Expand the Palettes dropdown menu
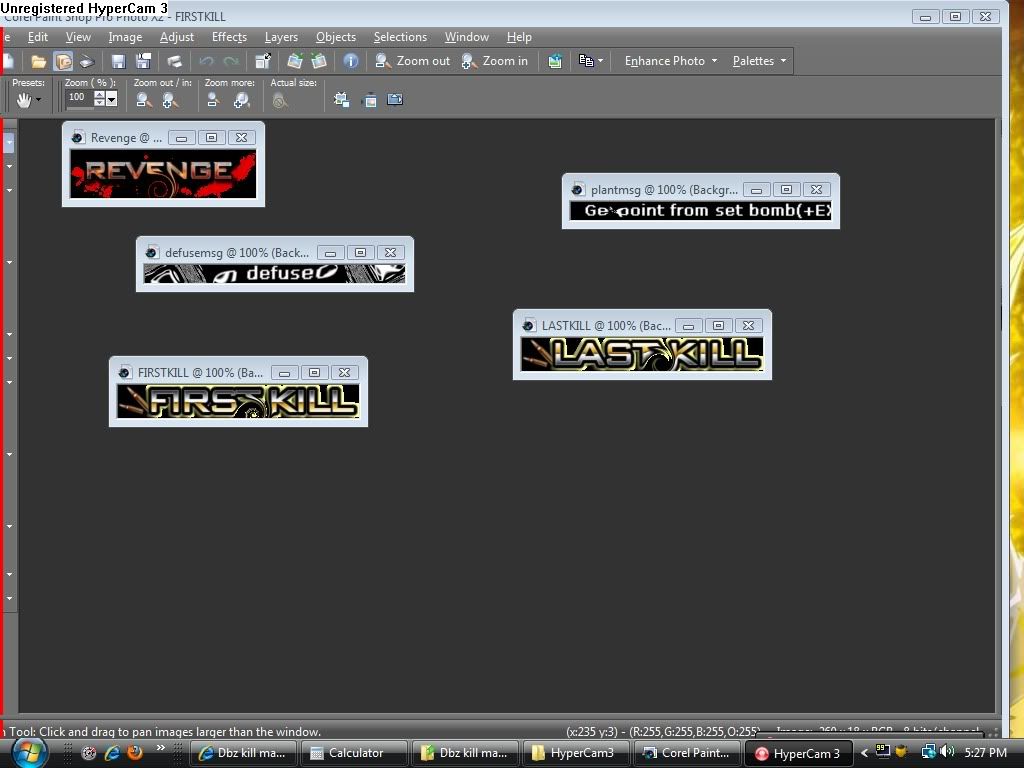Image resolution: width=1024 pixels, height=768 pixels. coord(759,61)
